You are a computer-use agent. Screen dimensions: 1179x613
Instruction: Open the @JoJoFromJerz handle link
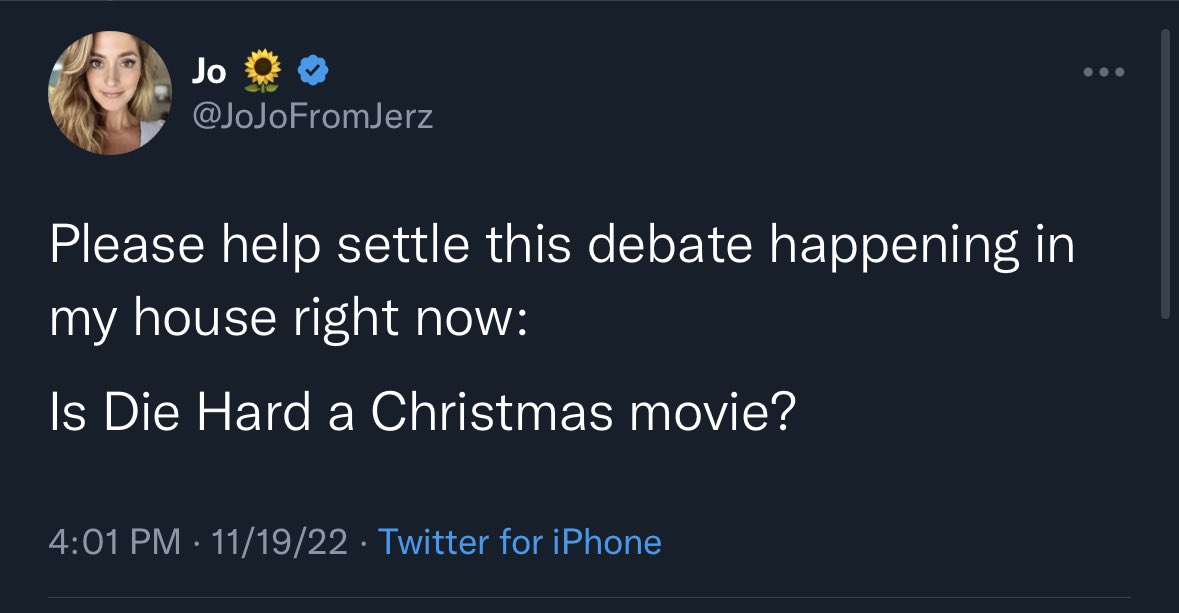coord(311,118)
